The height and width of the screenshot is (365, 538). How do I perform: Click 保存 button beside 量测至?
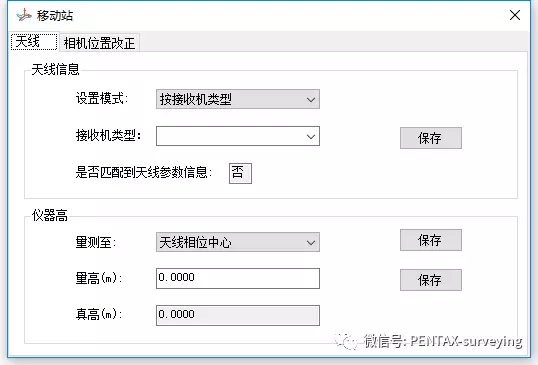tap(431, 240)
